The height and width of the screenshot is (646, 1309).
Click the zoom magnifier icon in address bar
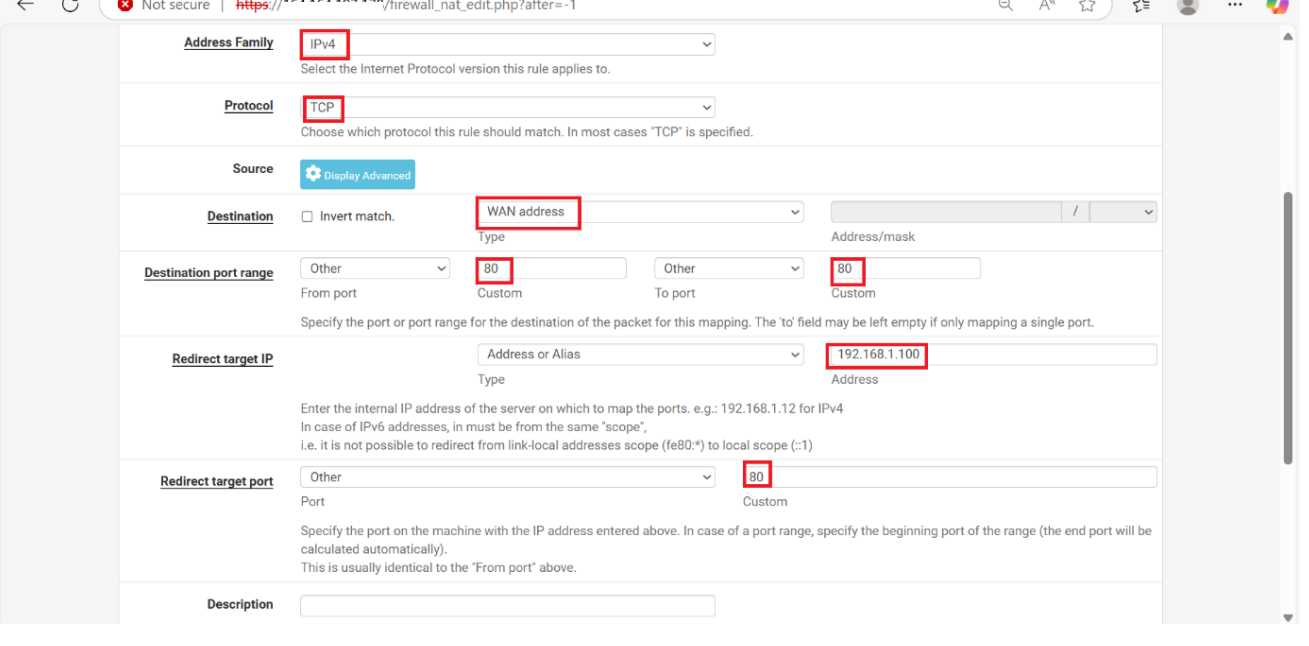[1005, 5]
